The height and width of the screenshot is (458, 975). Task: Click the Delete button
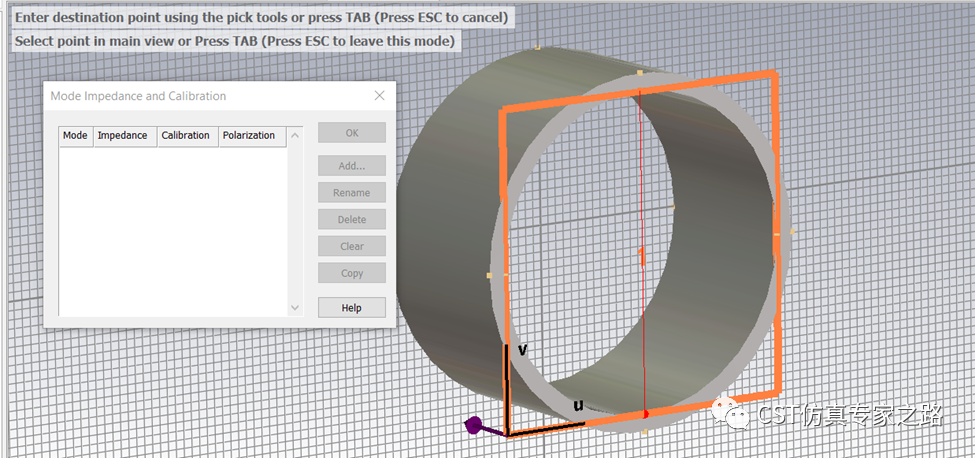coord(352,219)
